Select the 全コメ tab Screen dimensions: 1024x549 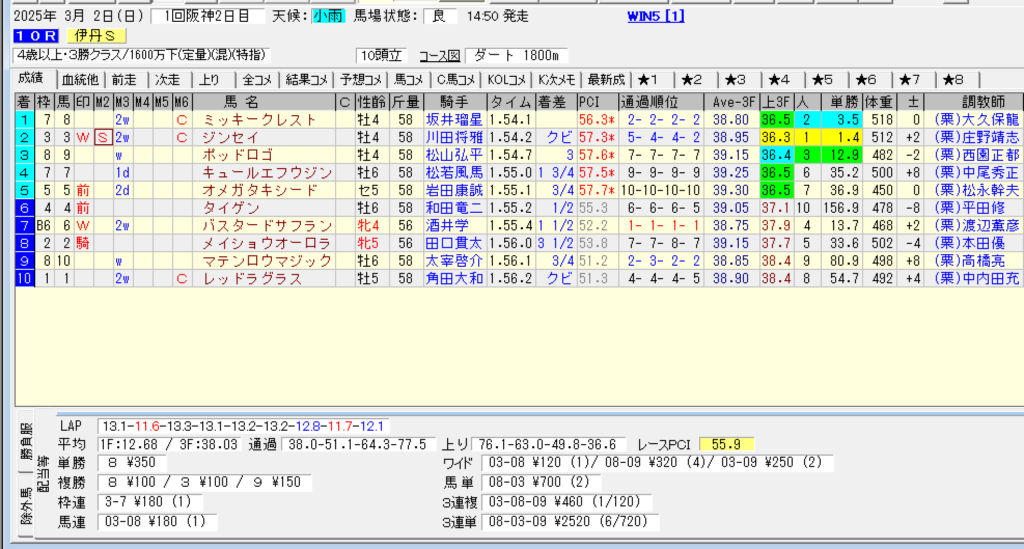click(x=257, y=80)
